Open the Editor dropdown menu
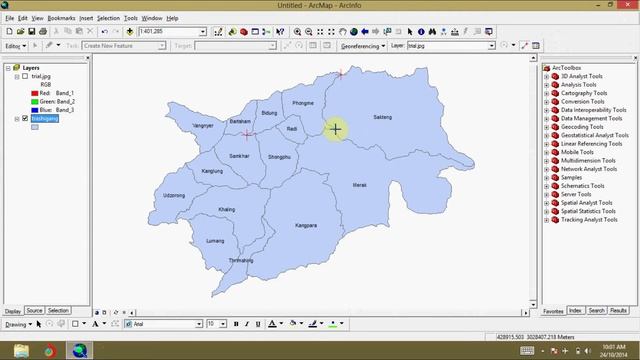This screenshot has height=360, width=640. [16, 46]
